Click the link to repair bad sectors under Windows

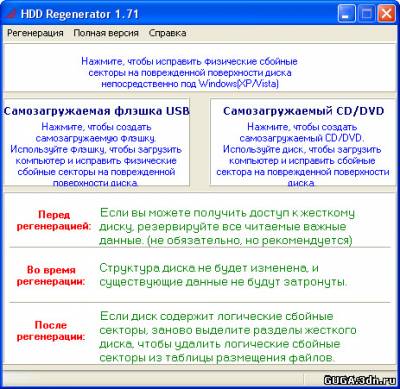190,72
